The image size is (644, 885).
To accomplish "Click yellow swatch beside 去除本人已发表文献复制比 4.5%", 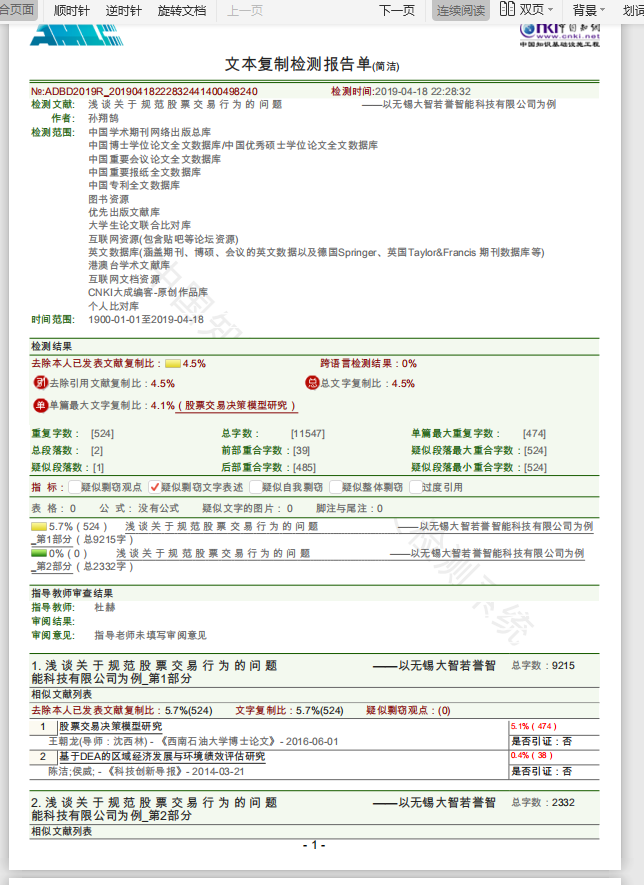I will coord(173,364).
